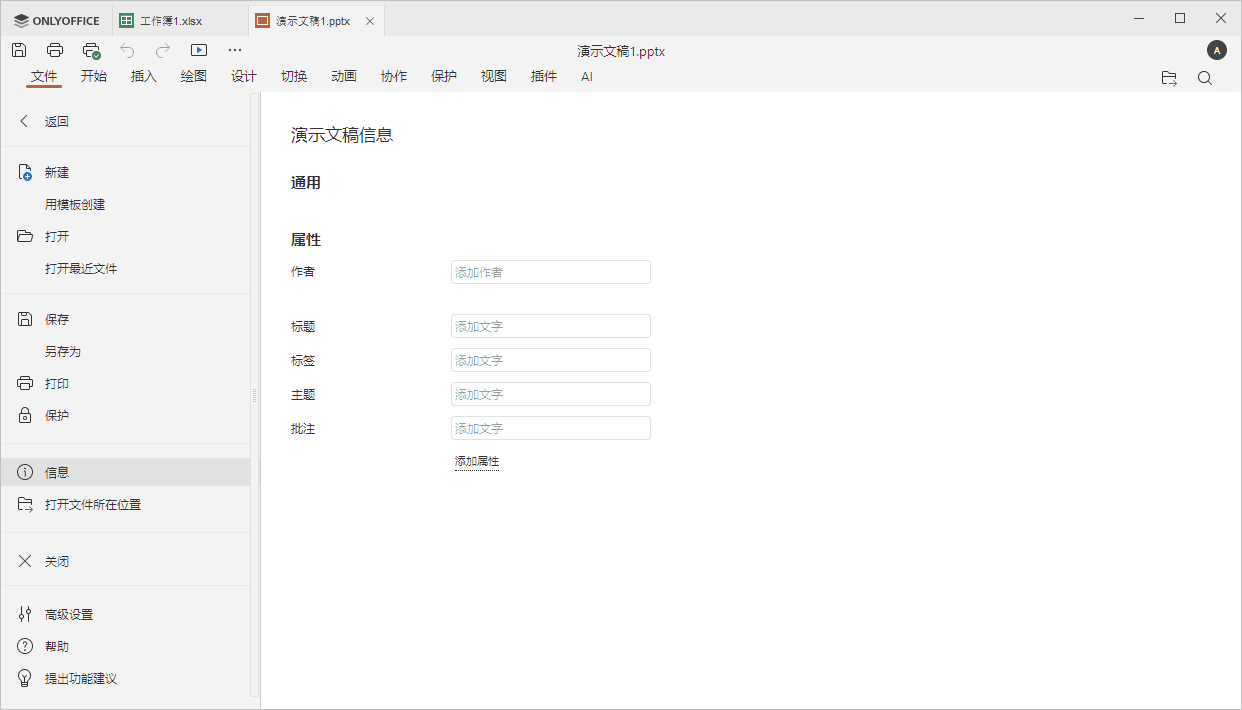Click the open file location folder icon

pos(1168,77)
